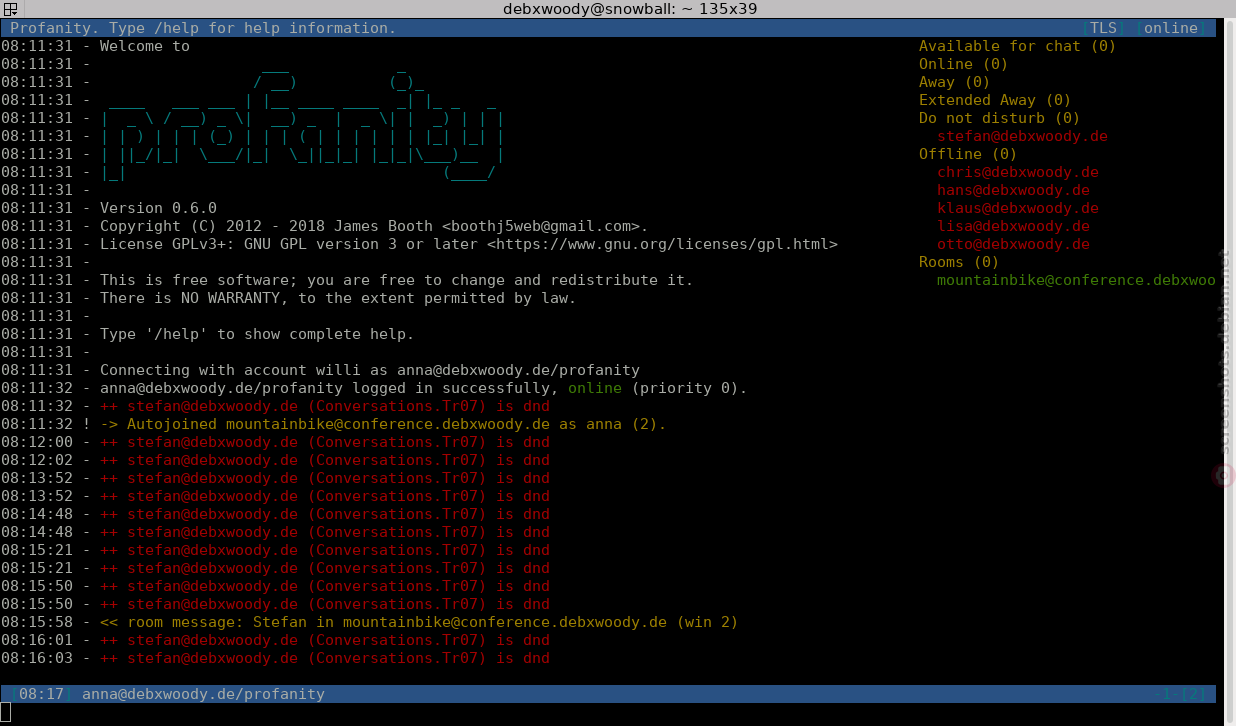Select the mountainbike@conference room in the roster
Screen dimensions: 1236x726
click(x=1076, y=280)
